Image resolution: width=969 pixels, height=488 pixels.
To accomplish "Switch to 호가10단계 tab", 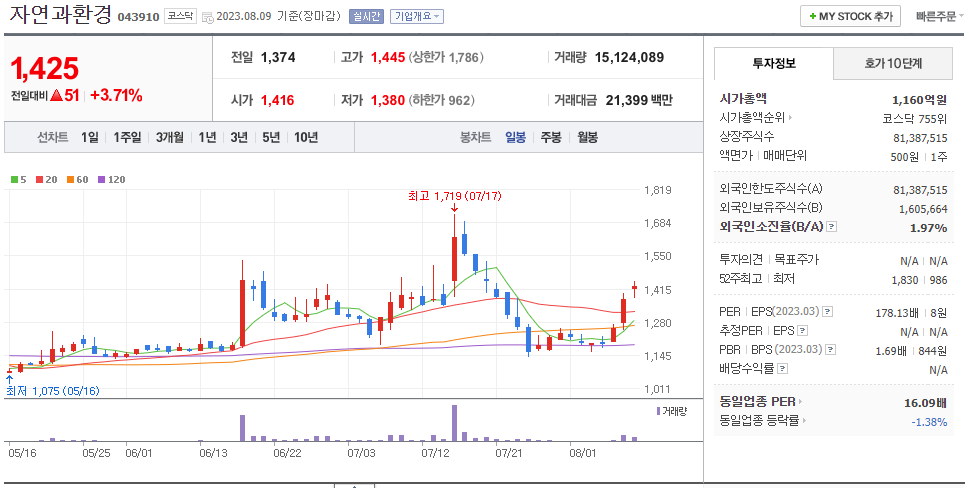I will (893, 64).
